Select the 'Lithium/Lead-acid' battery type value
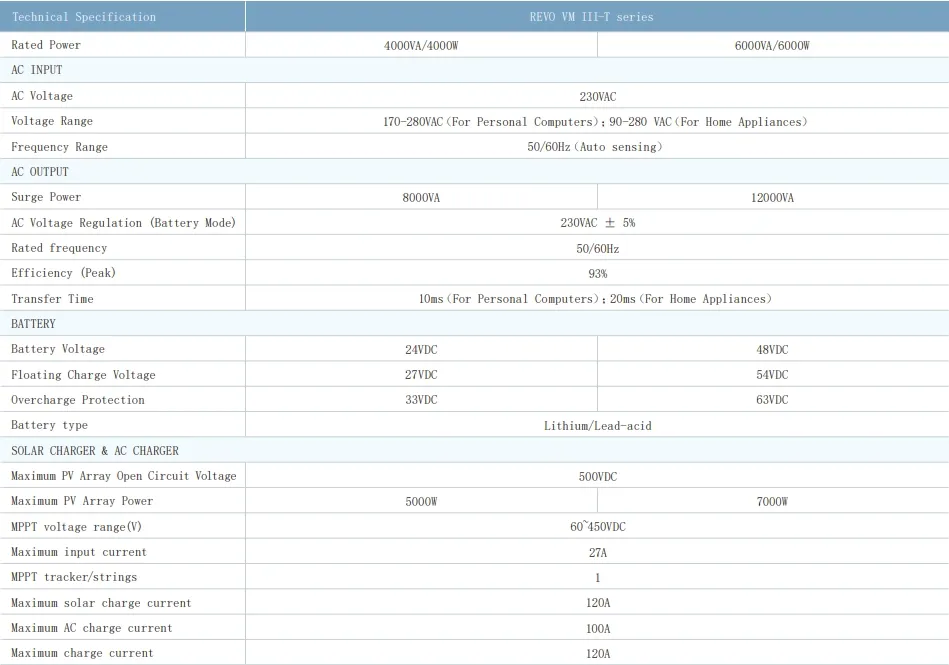The image size is (949, 665). tap(597, 426)
